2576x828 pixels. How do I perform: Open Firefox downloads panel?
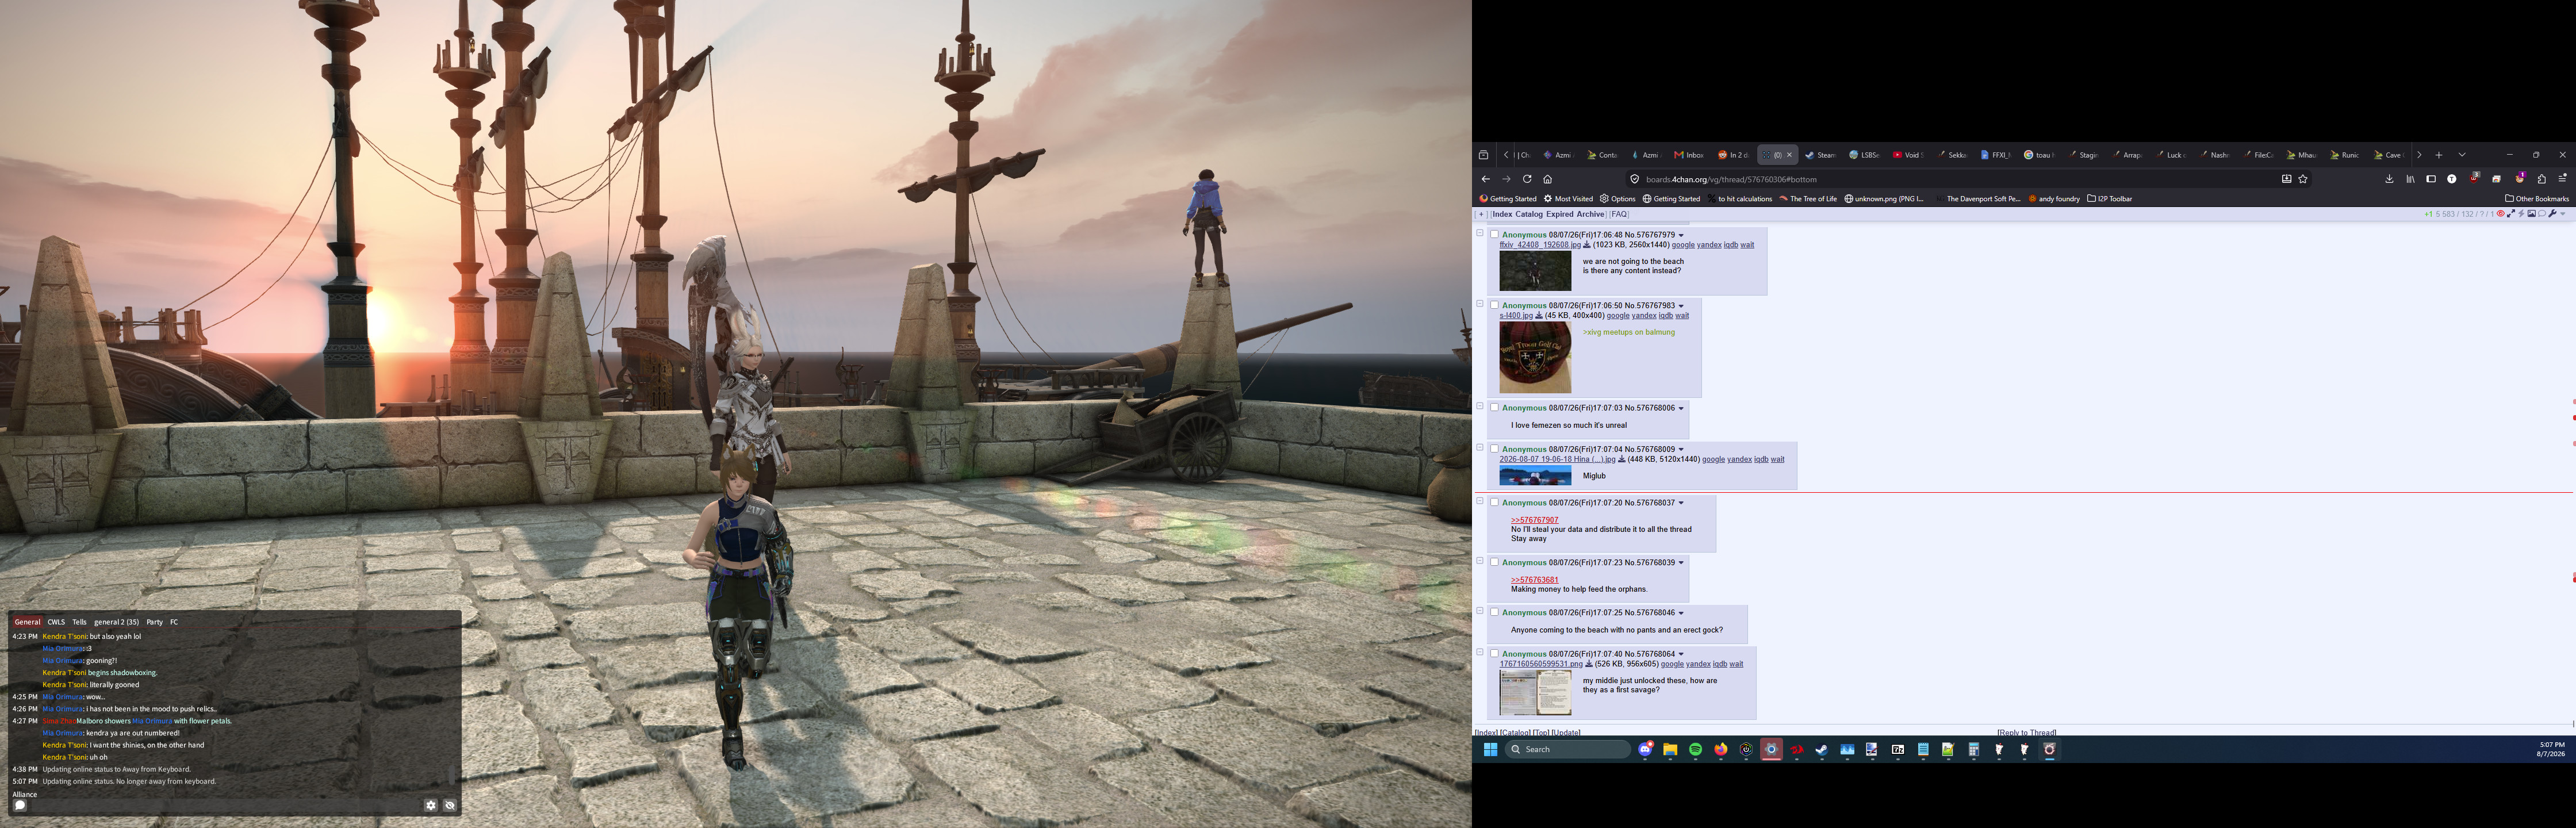pyautogui.click(x=2389, y=179)
